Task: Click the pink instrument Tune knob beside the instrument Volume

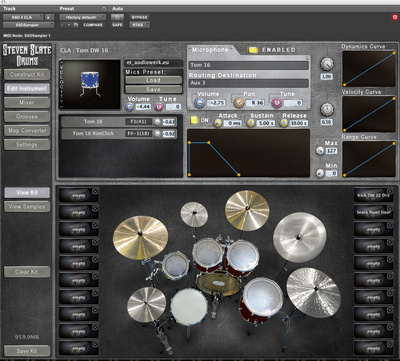Action: (159, 107)
